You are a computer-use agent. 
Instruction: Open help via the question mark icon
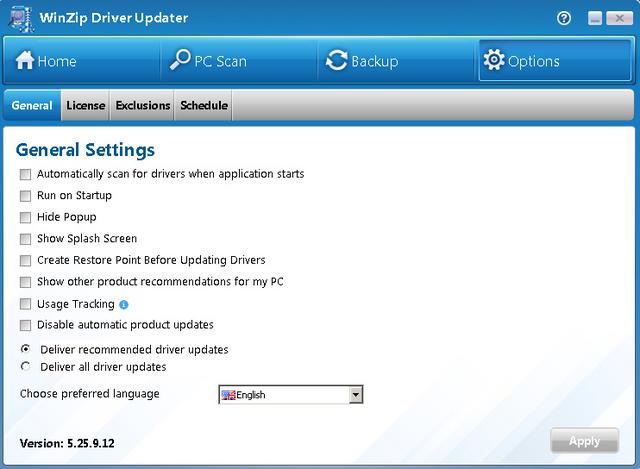click(564, 18)
